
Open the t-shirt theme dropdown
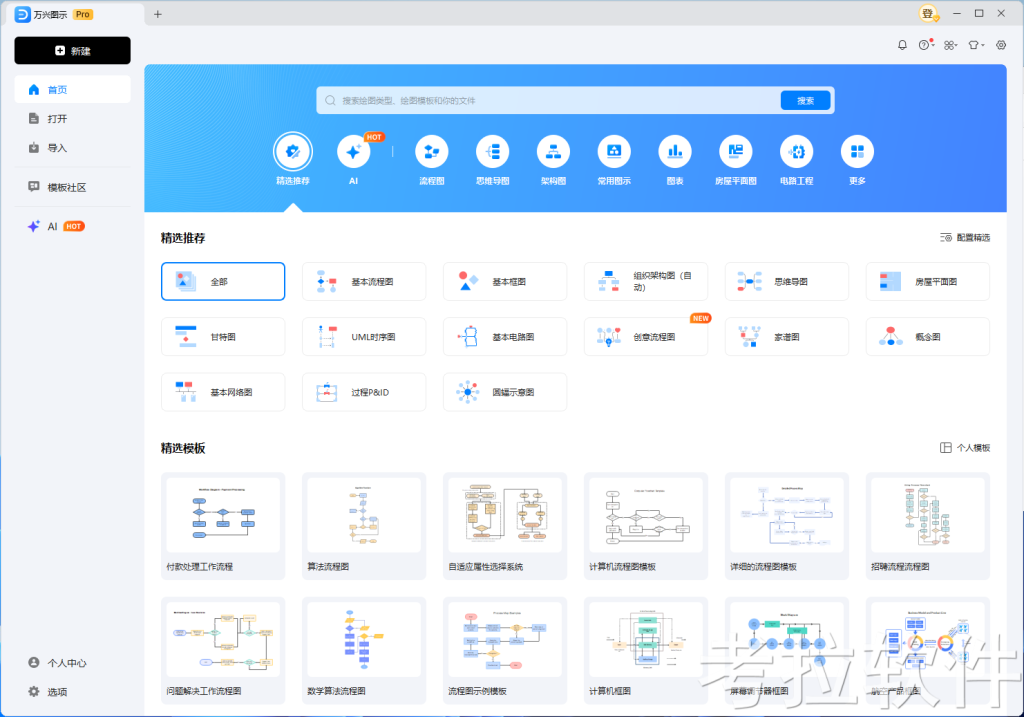point(976,45)
